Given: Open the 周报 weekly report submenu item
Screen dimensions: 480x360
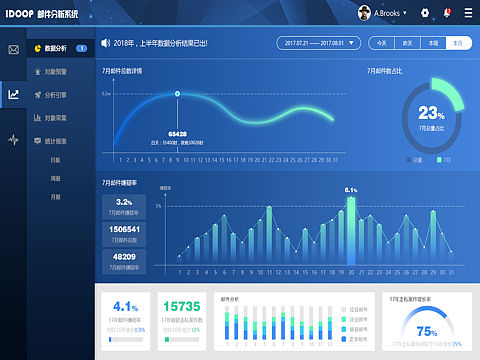Looking at the screenshot, I should [x=55, y=179].
